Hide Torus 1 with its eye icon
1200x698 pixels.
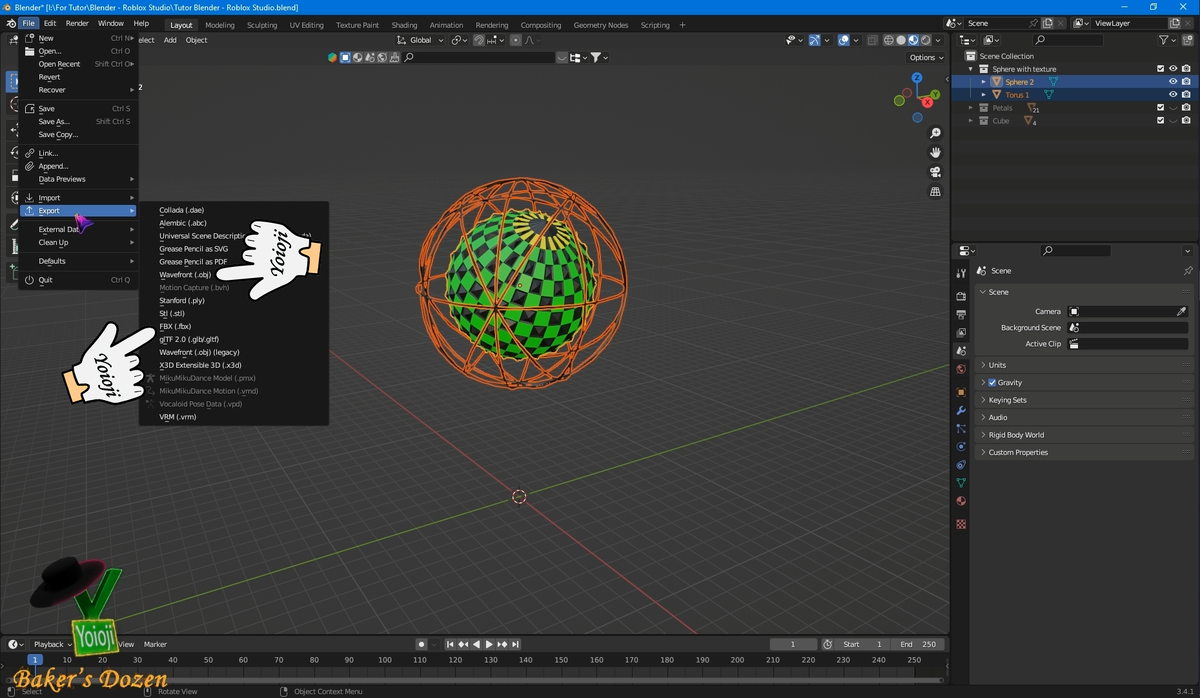point(1173,95)
